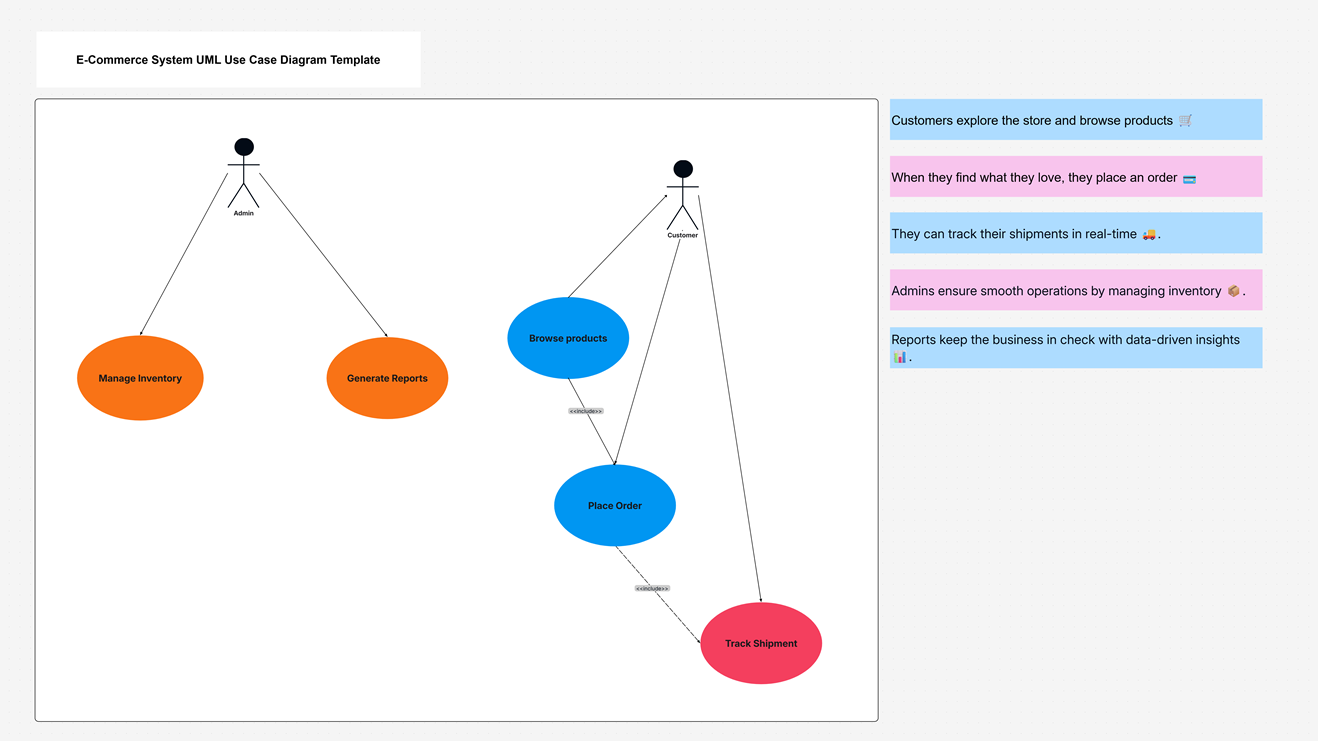Click the package emoji in the inventory note
This screenshot has width=1318, height=741.
point(1232,290)
